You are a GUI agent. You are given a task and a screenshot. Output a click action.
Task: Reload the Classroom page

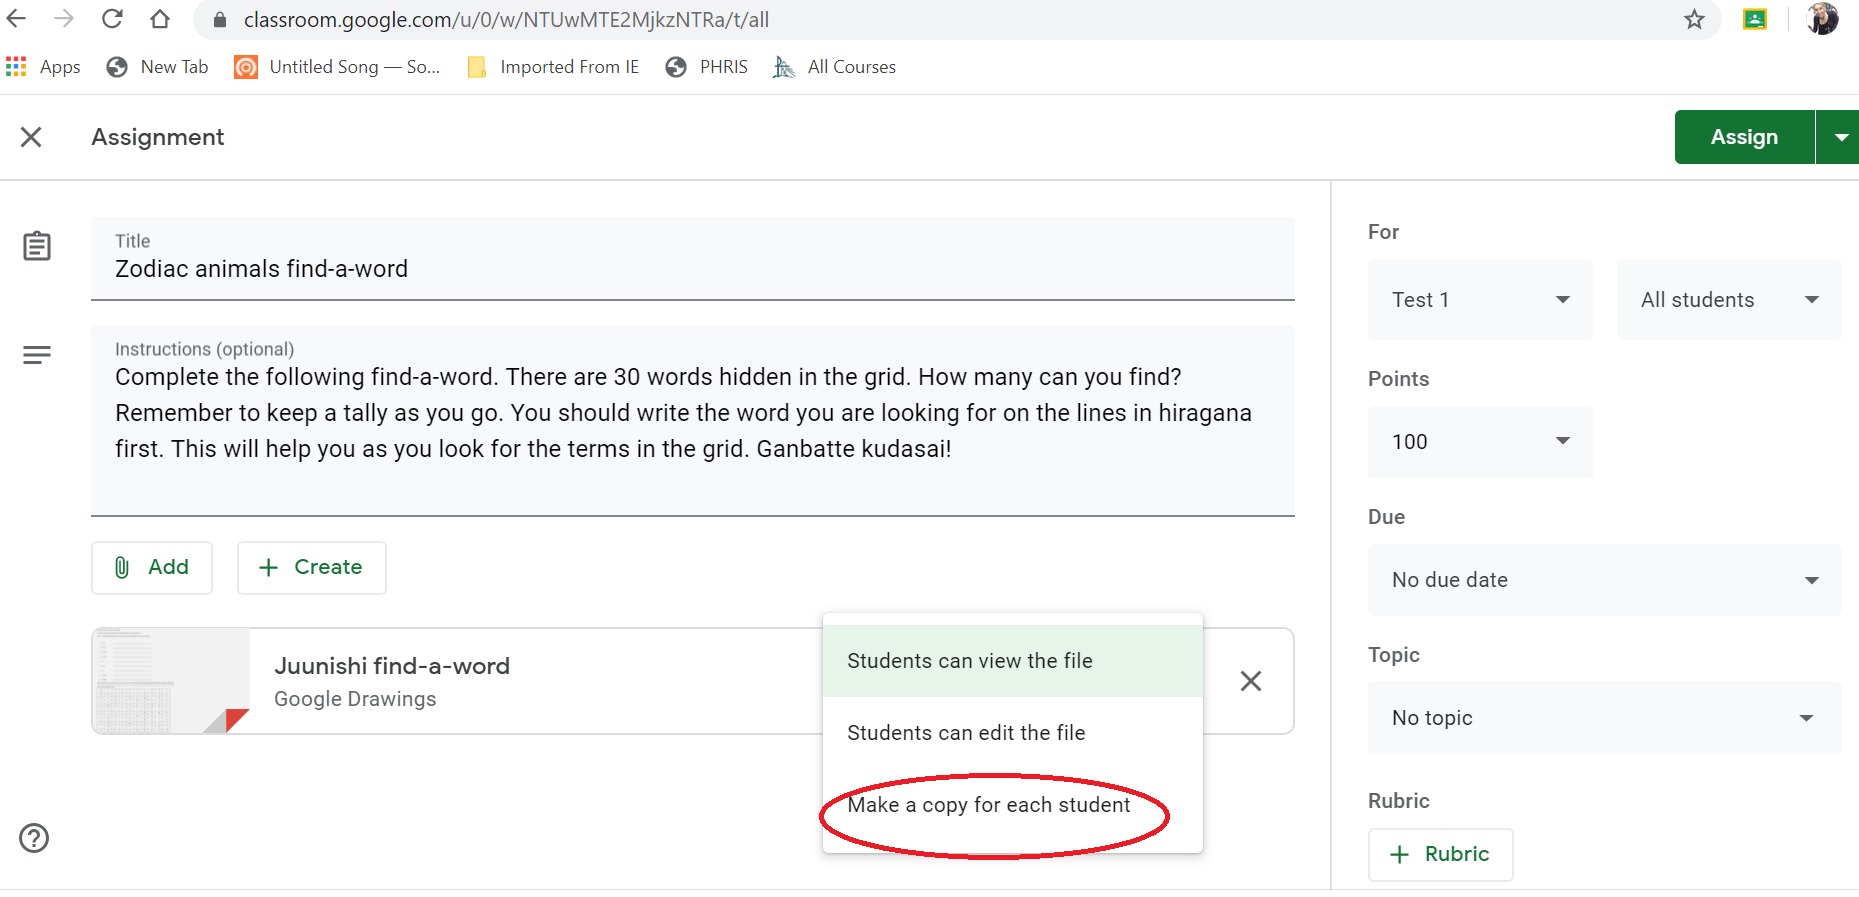point(112,19)
